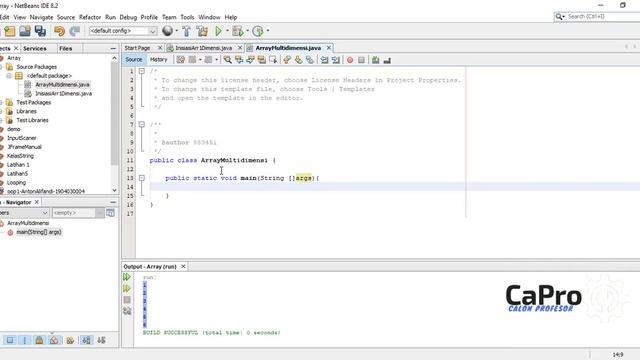Click the Save All icon

[40, 31]
